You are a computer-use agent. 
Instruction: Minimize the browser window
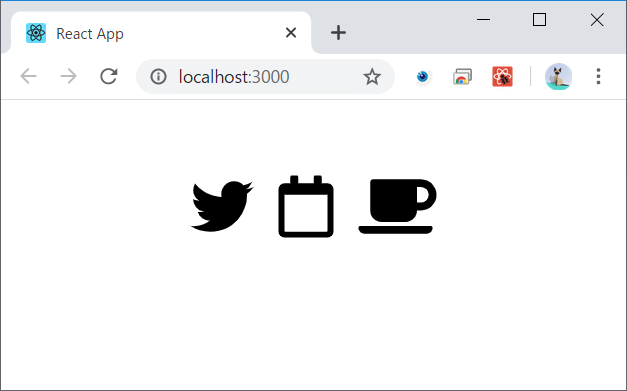[483, 19]
